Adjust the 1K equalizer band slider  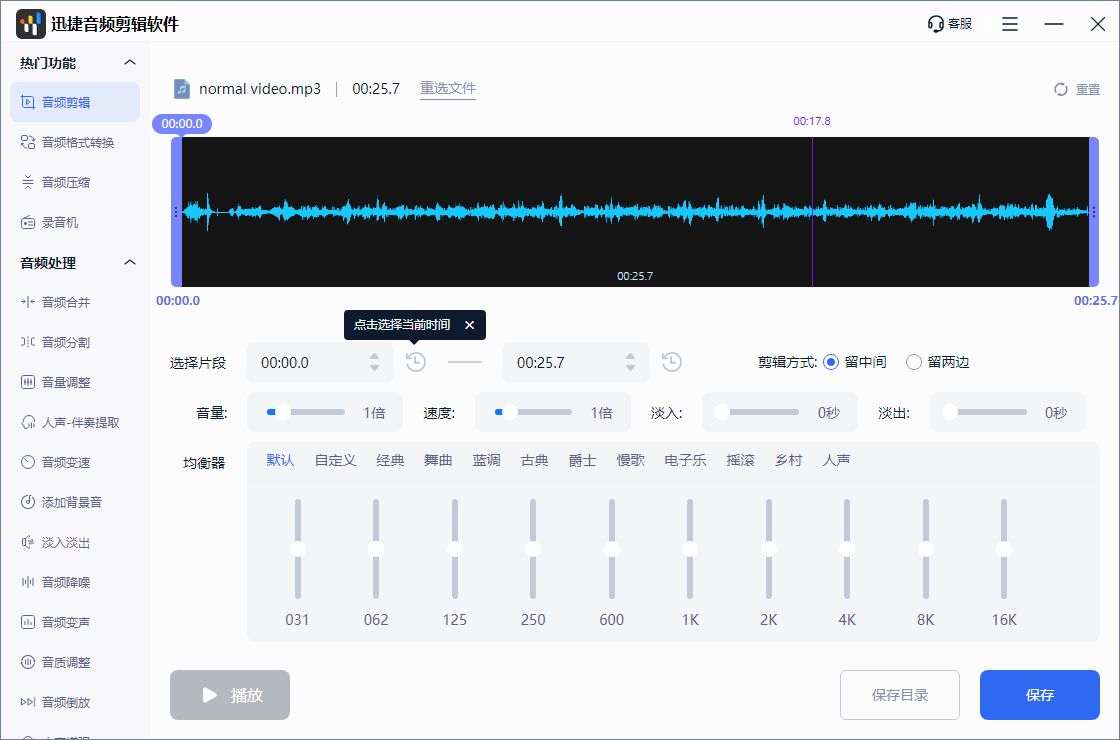tap(690, 549)
